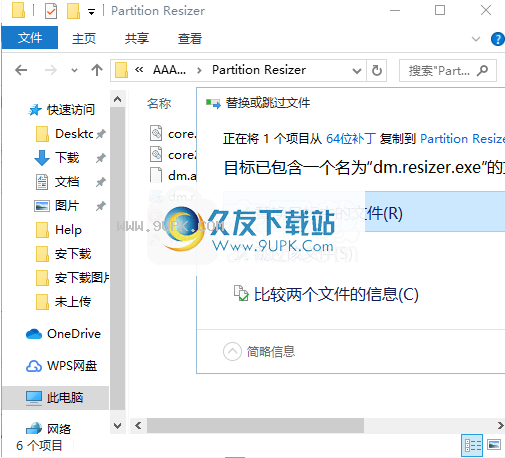Click the search magnifier icon
This screenshot has height=458, width=505.
coord(482,70)
